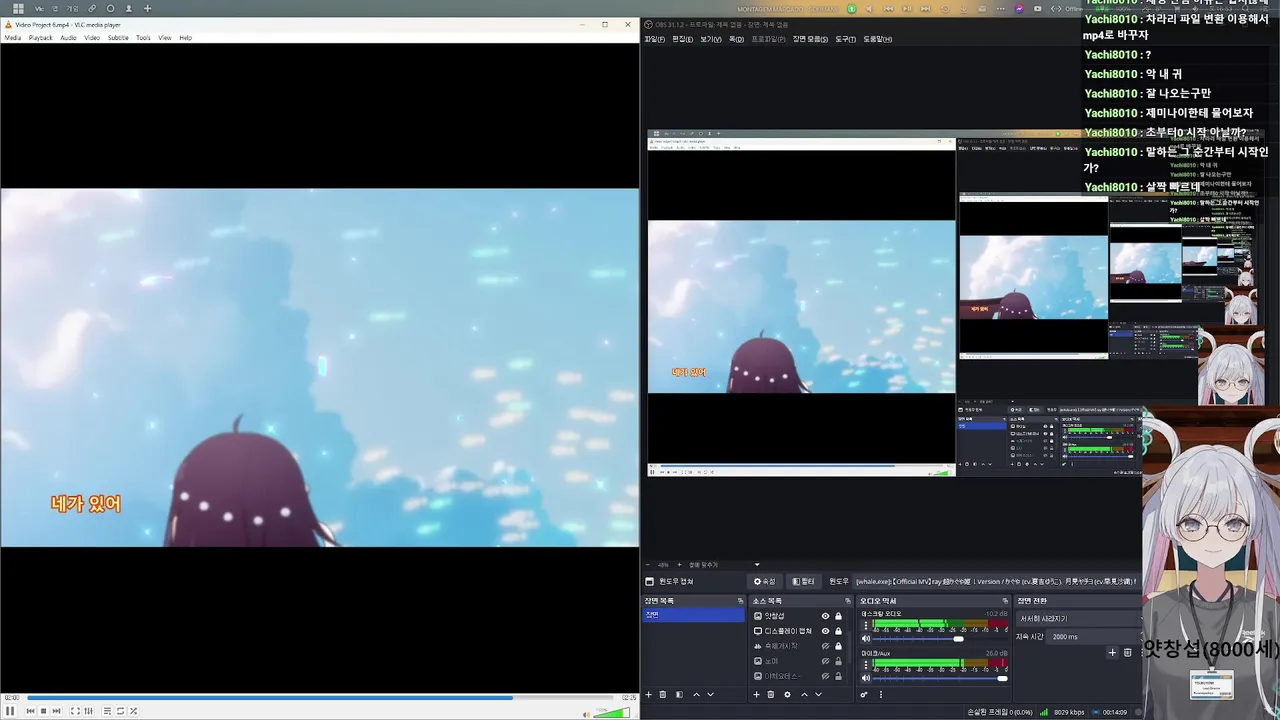Delete selected scene in OBS
This screenshot has width=1280, height=720.
tap(663, 695)
